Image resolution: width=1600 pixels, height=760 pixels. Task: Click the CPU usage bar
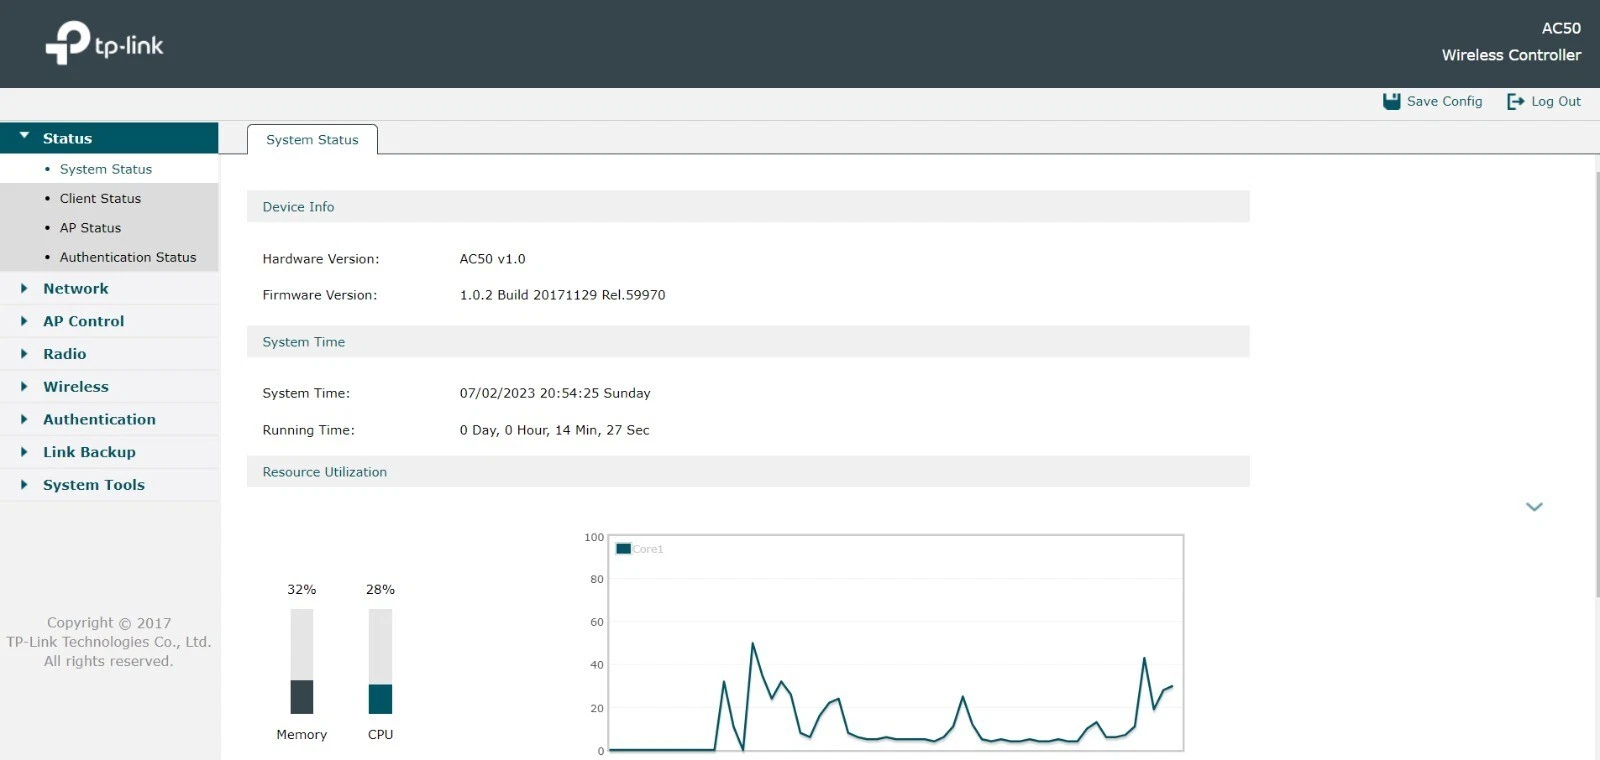380,661
